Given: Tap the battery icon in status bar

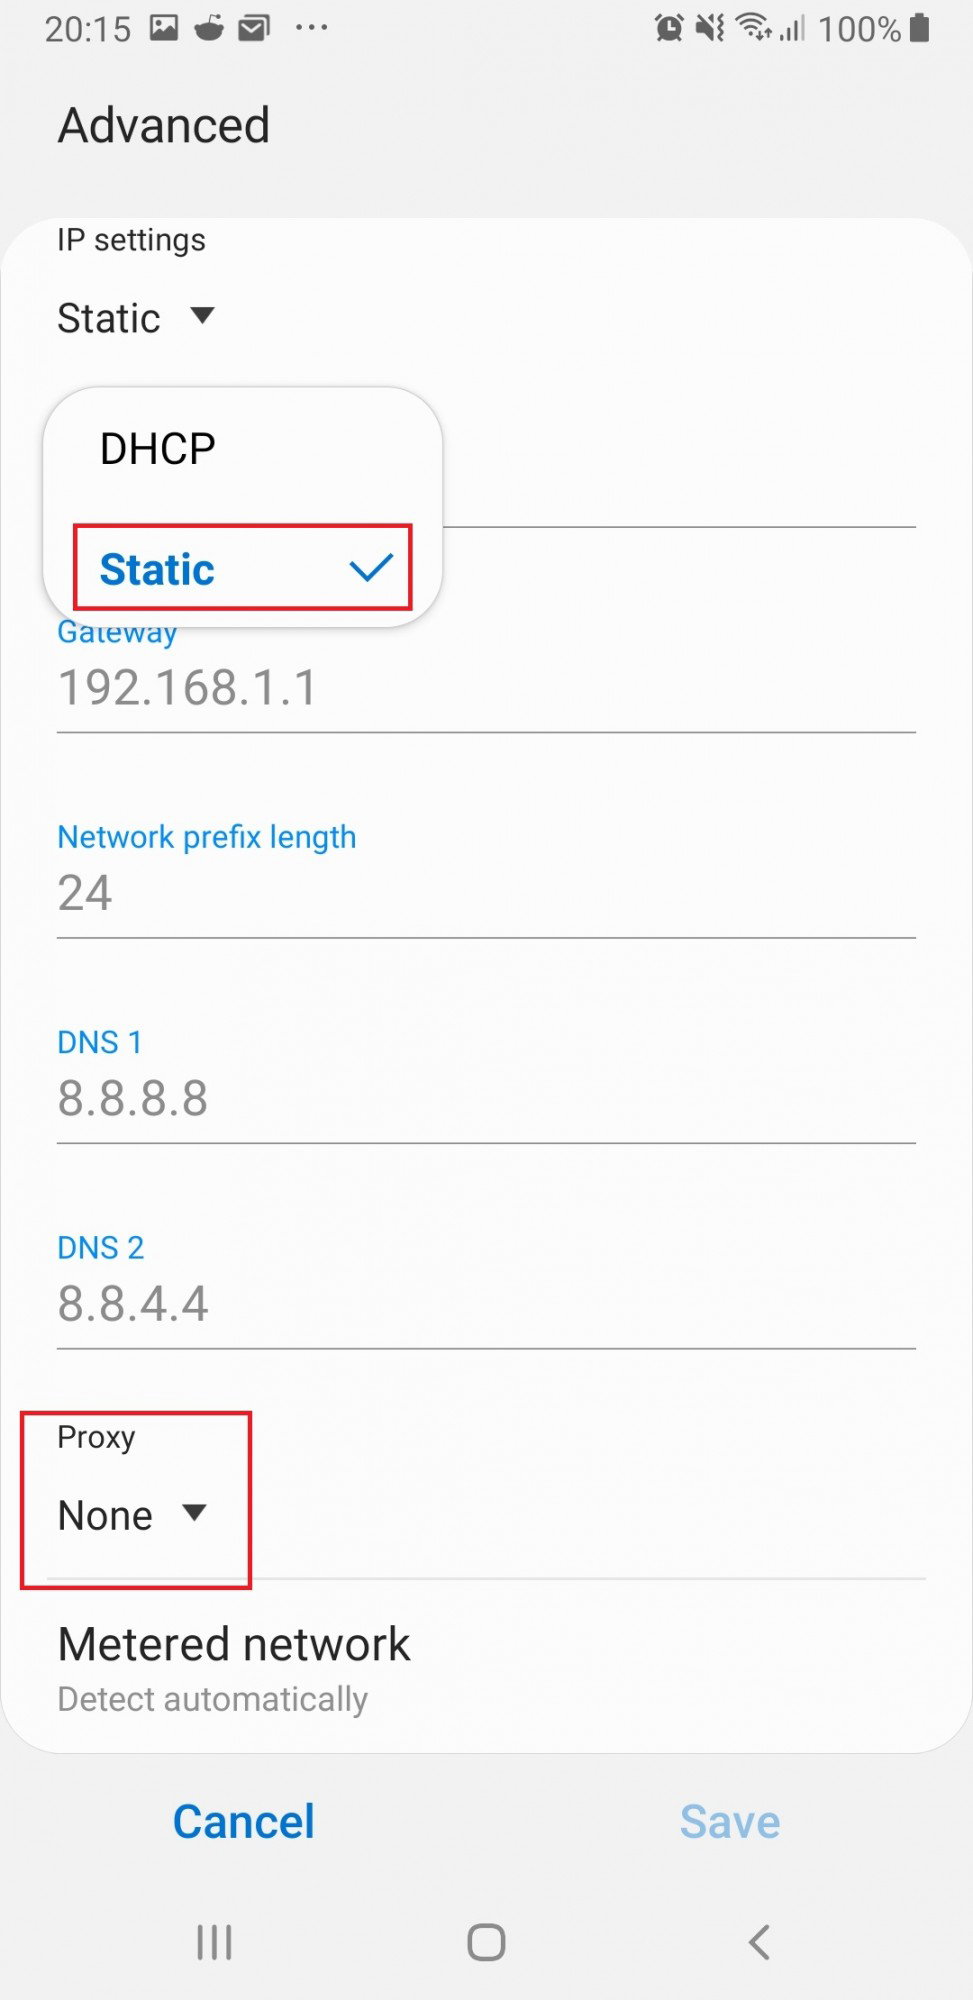Looking at the screenshot, I should pos(920,27).
